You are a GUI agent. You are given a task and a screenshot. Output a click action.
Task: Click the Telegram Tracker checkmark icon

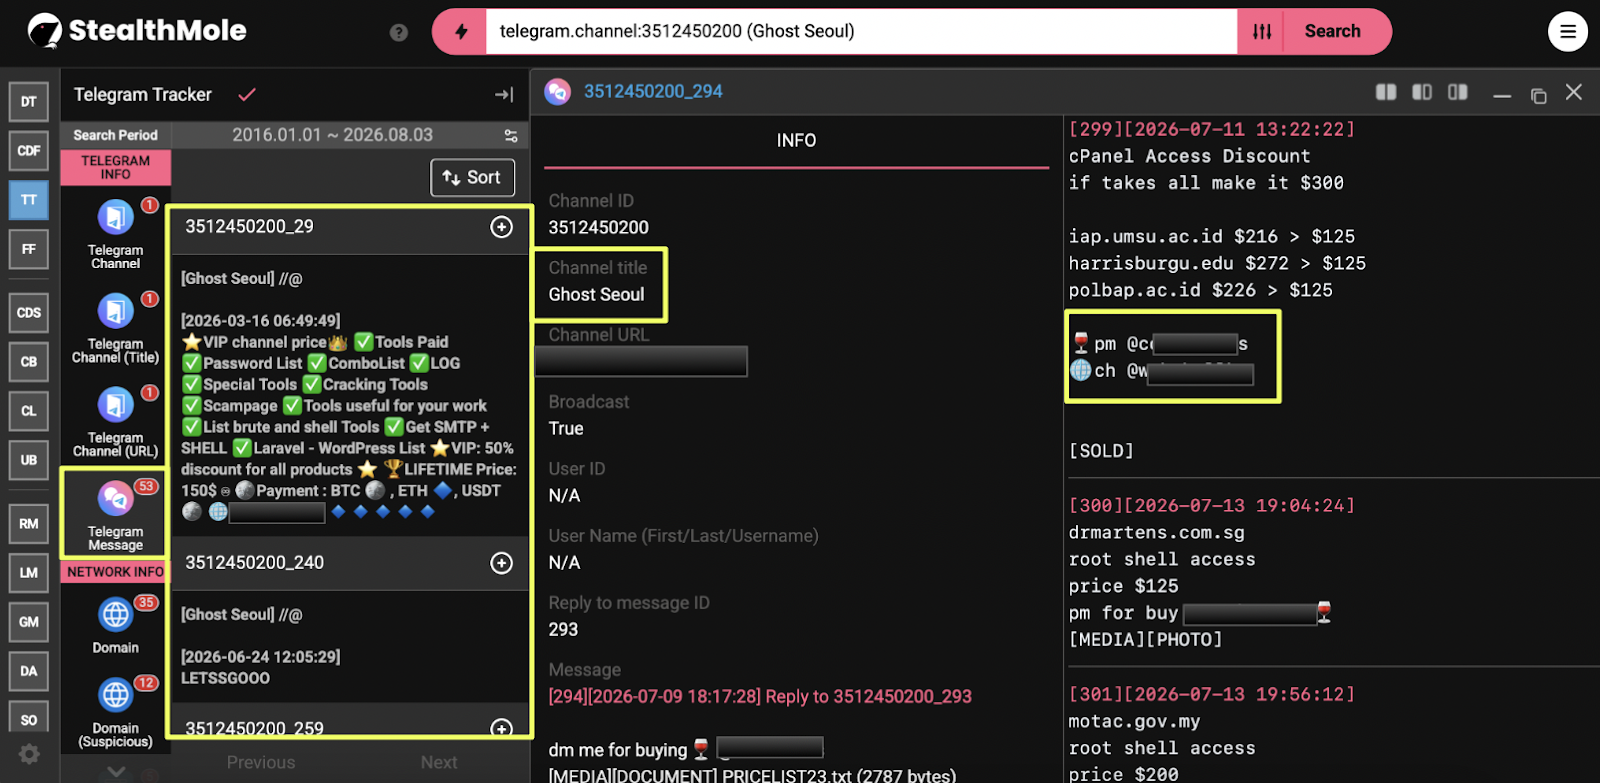[x=247, y=95]
